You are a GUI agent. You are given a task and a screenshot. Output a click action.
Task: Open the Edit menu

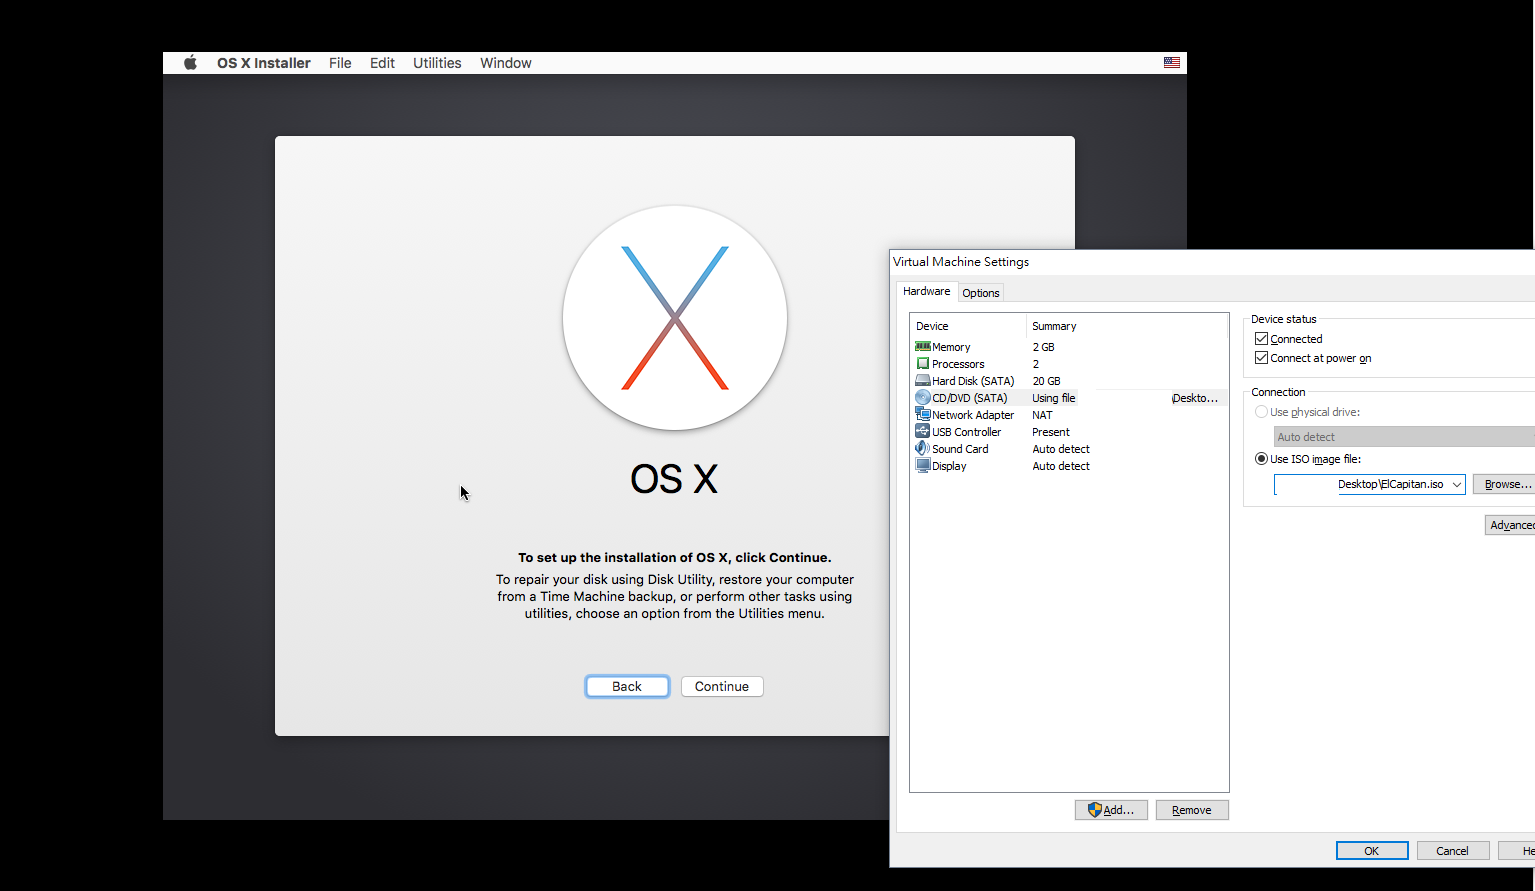(x=382, y=63)
